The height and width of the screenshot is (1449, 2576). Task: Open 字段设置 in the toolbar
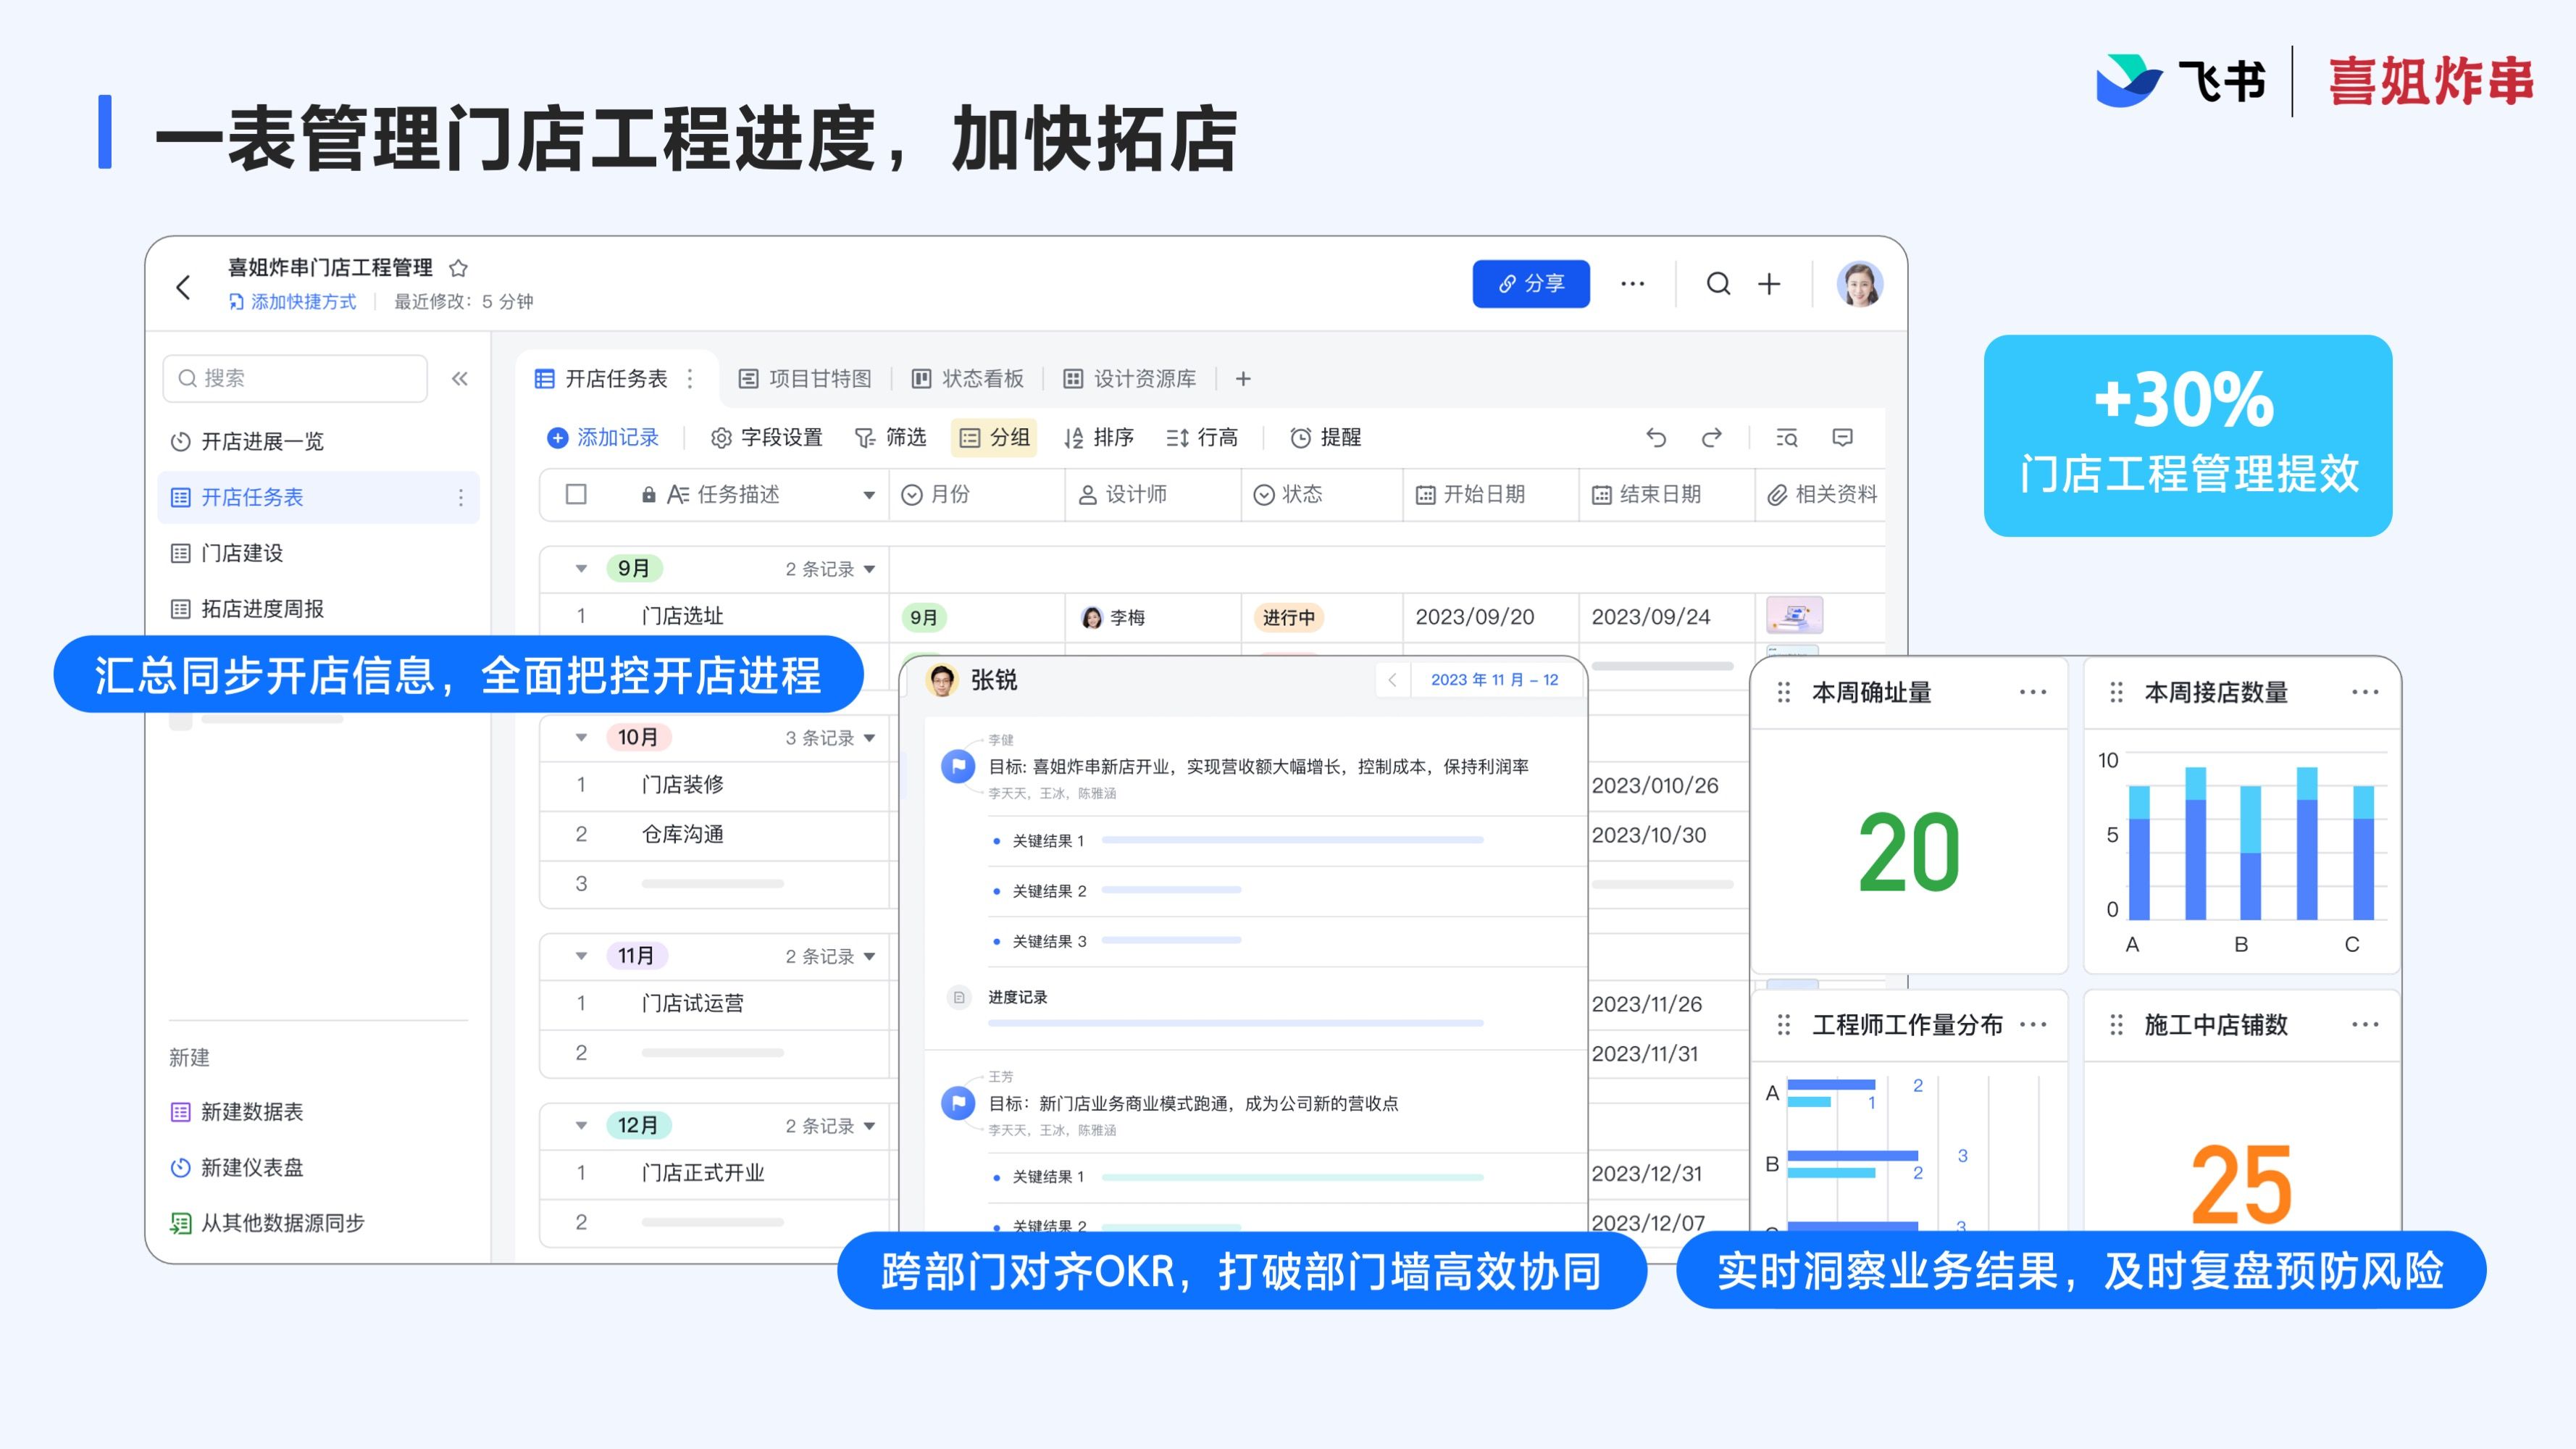(766, 437)
